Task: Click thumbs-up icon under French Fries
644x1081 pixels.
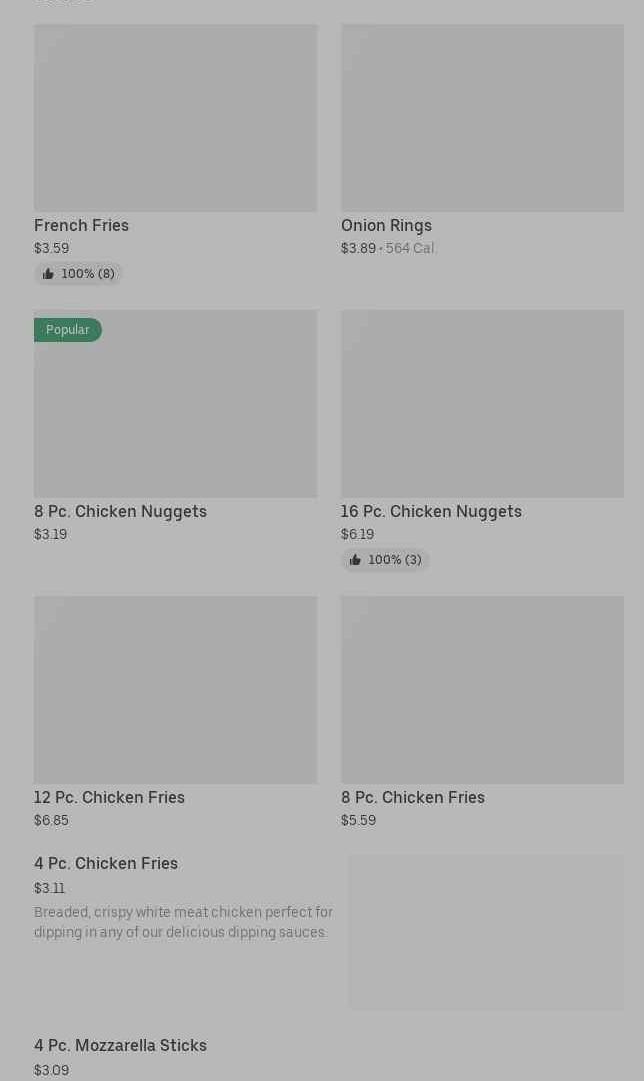Action: click(x=48, y=274)
